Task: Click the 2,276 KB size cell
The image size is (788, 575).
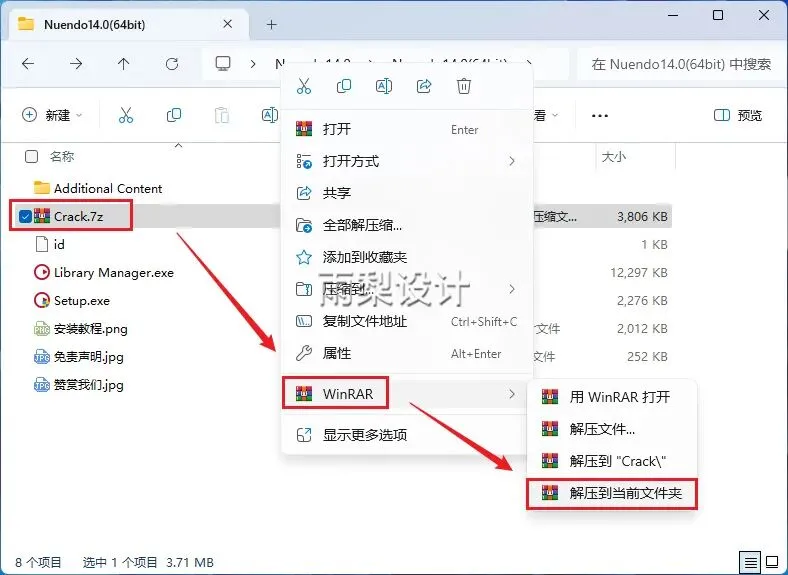Action: [x=642, y=301]
